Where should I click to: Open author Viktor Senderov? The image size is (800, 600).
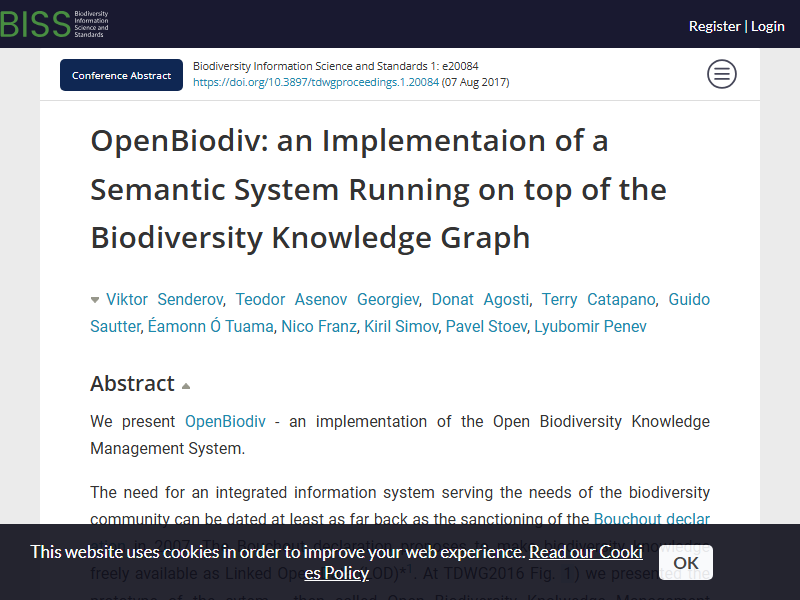[165, 299]
